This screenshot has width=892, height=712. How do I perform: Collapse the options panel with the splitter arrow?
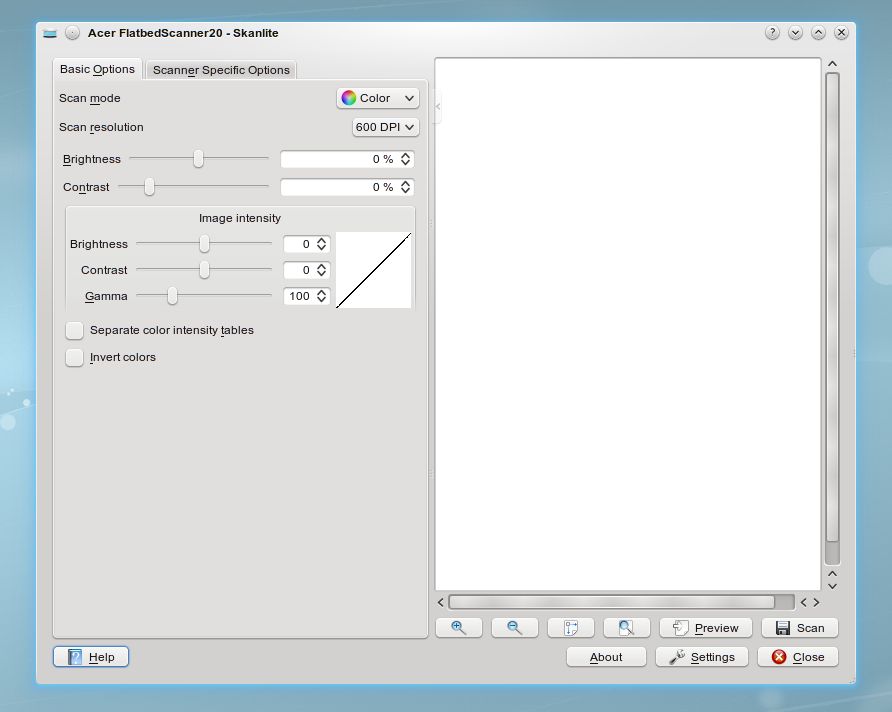coord(437,106)
